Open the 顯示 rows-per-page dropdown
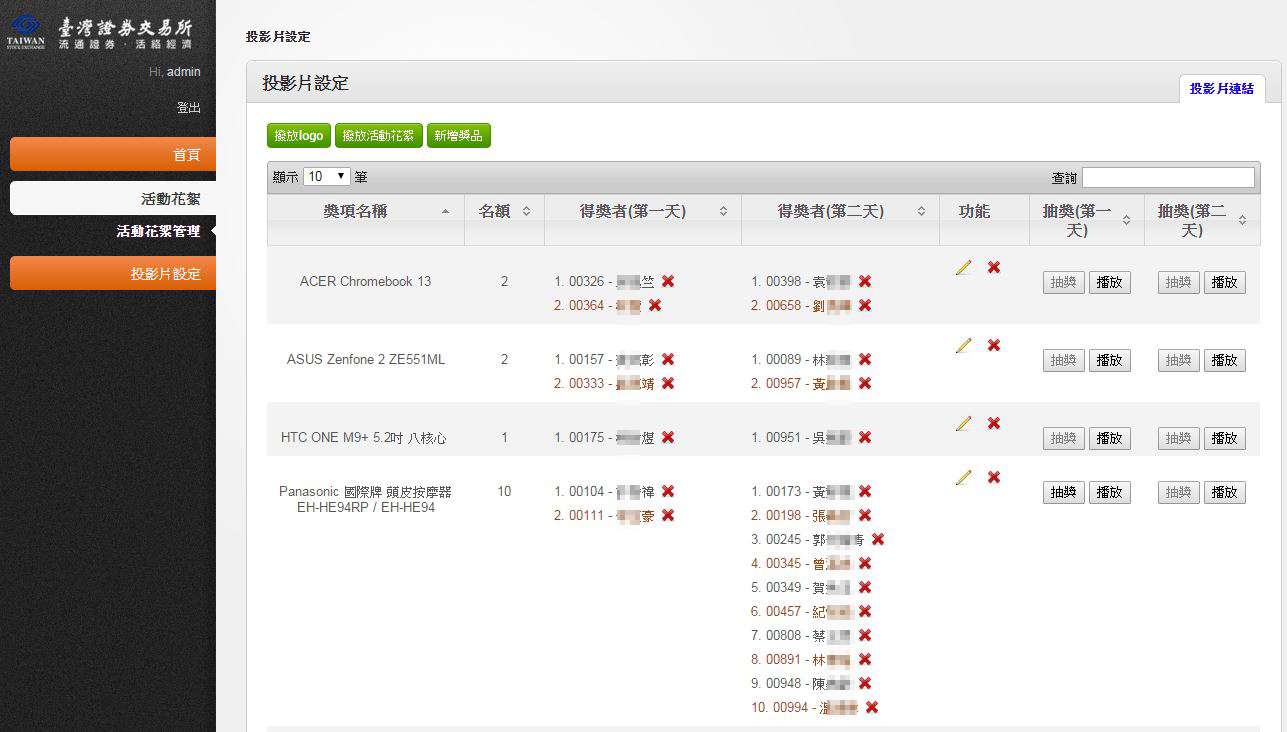1287x732 pixels. 326,176
